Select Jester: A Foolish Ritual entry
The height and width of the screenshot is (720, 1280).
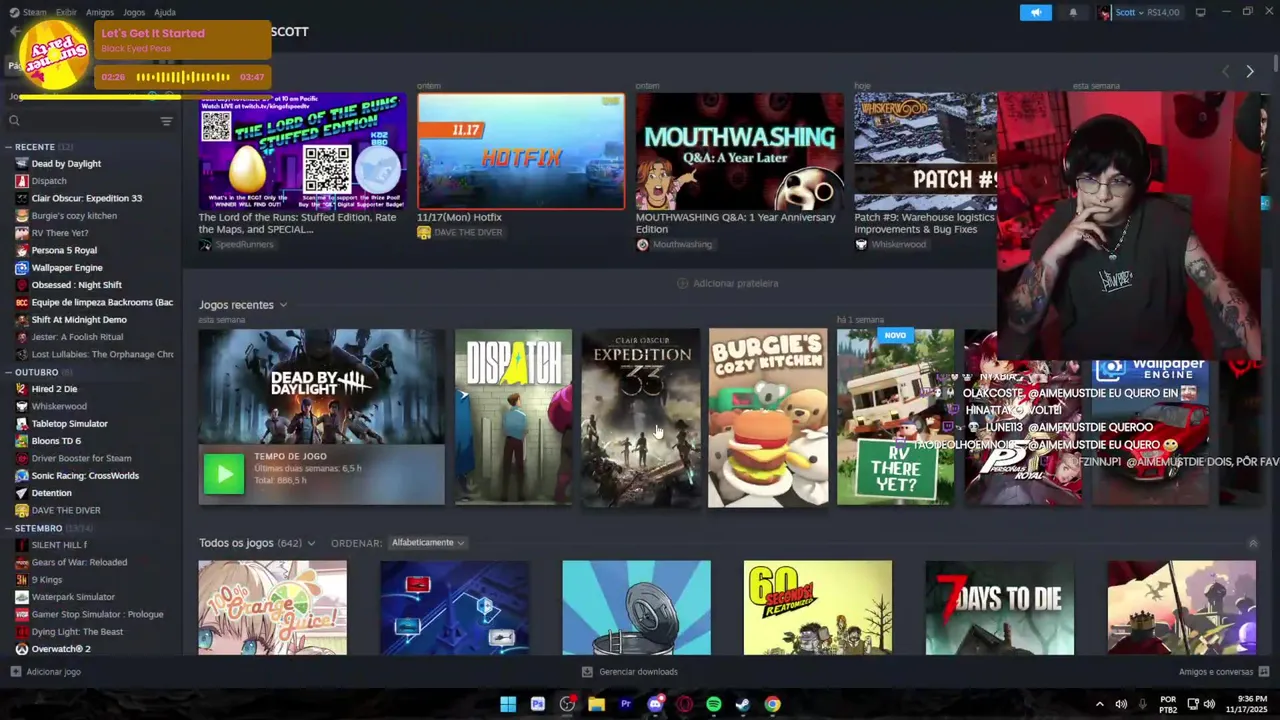(x=77, y=337)
